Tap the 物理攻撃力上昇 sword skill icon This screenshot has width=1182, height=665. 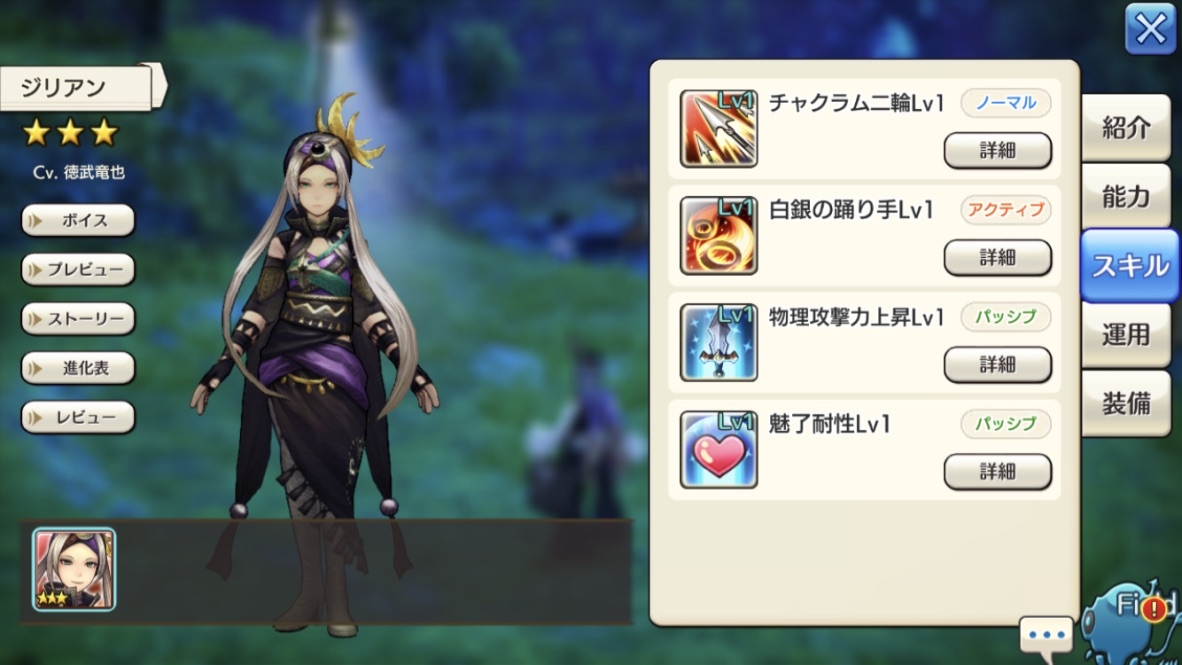tap(718, 343)
